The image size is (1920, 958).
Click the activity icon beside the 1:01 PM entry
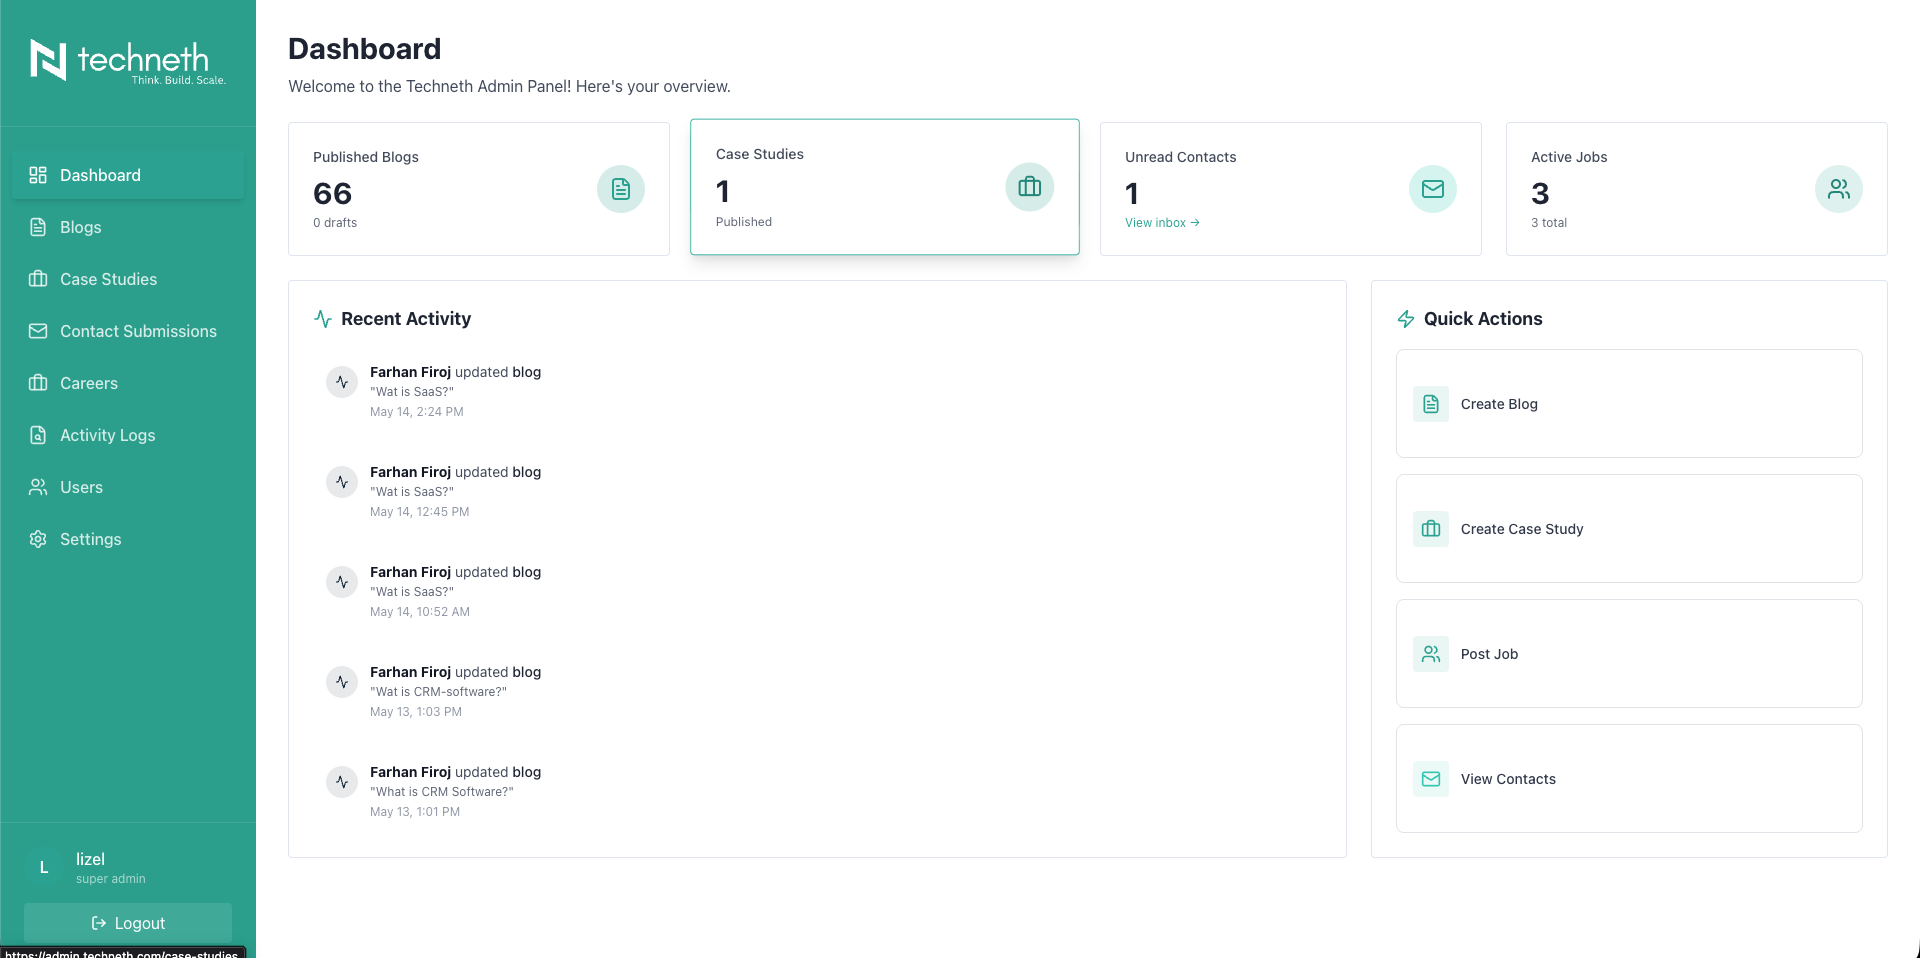pyautogui.click(x=342, y=782)
